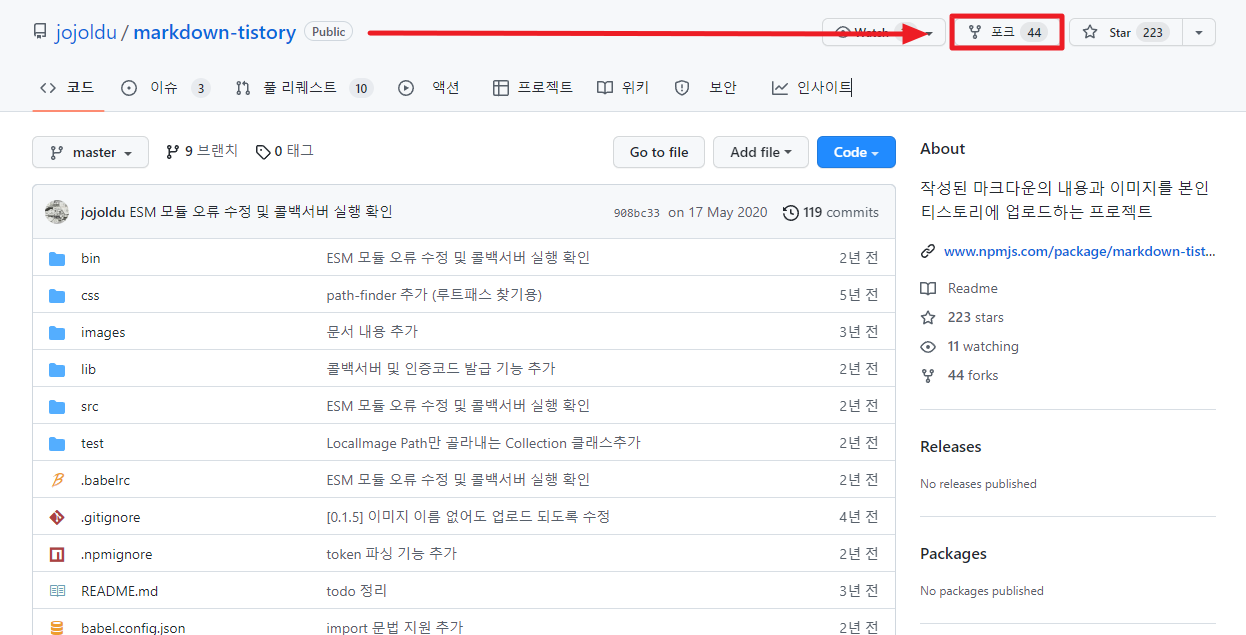Click the clock icon beside 119 commits
The image size is (1246, 635).
(x=791, y=212)
